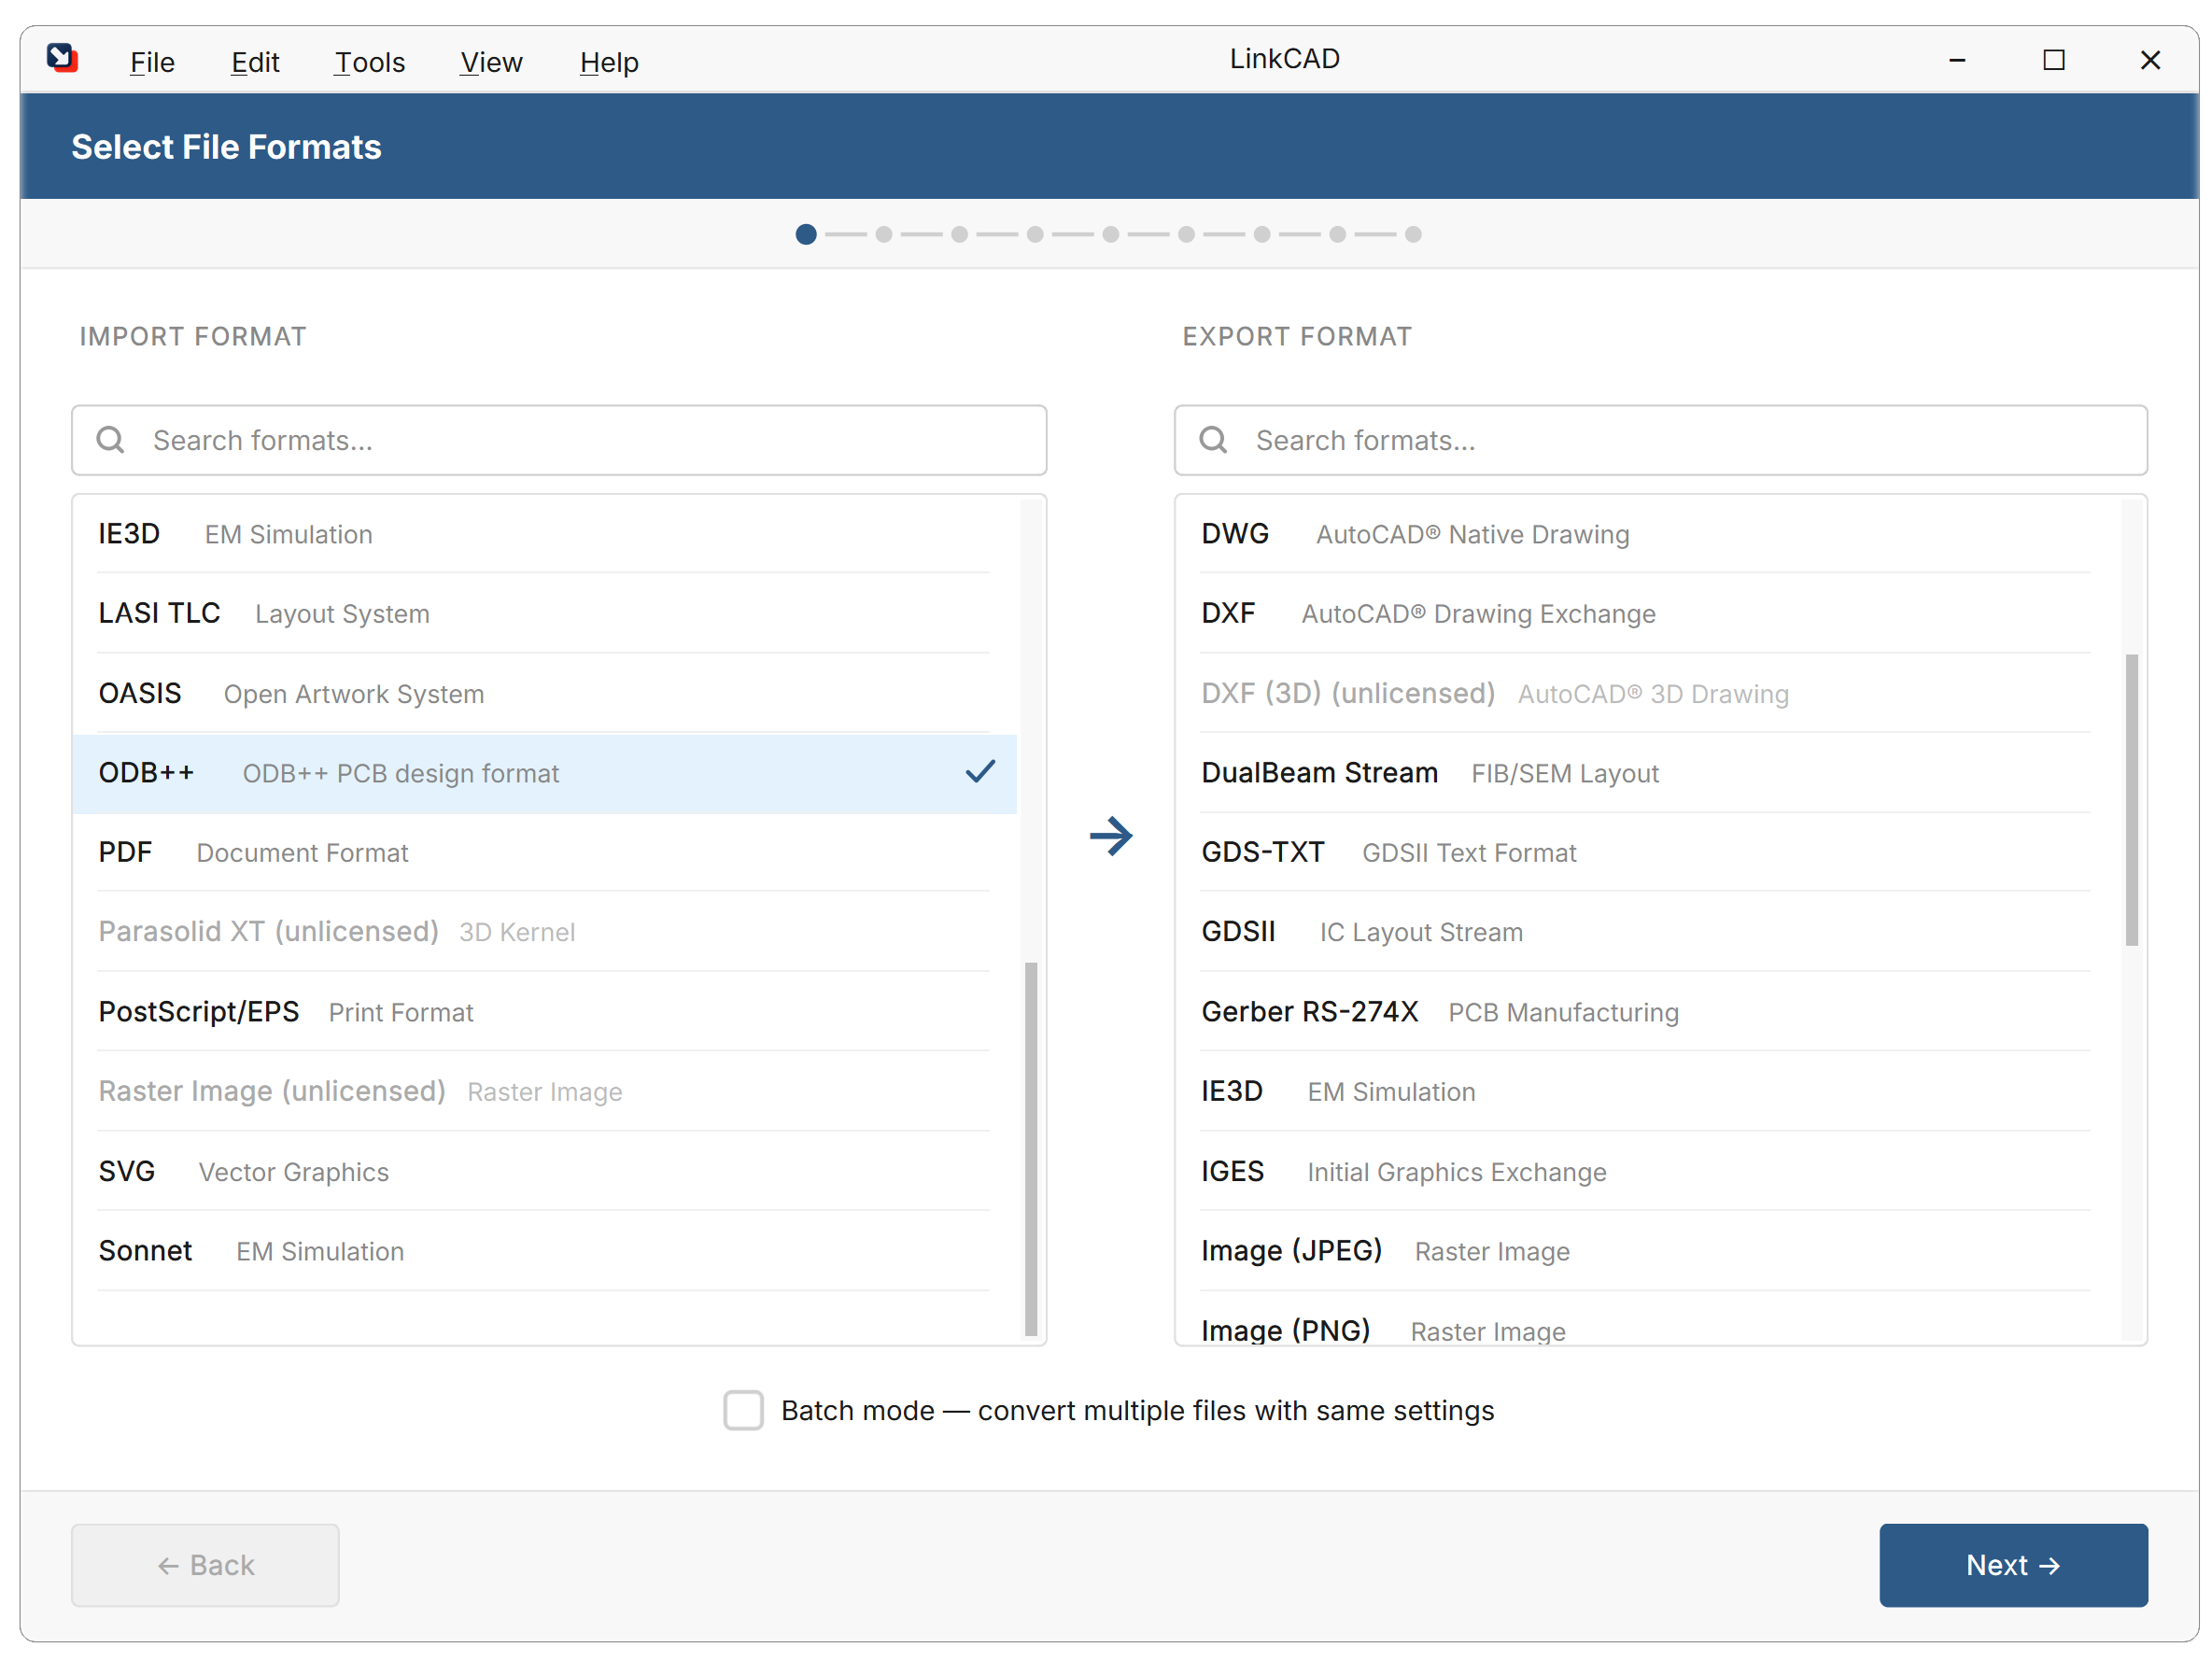The image size is (2212, 1661).
Task: Open the Edit menu
Action: pos(255,62)
